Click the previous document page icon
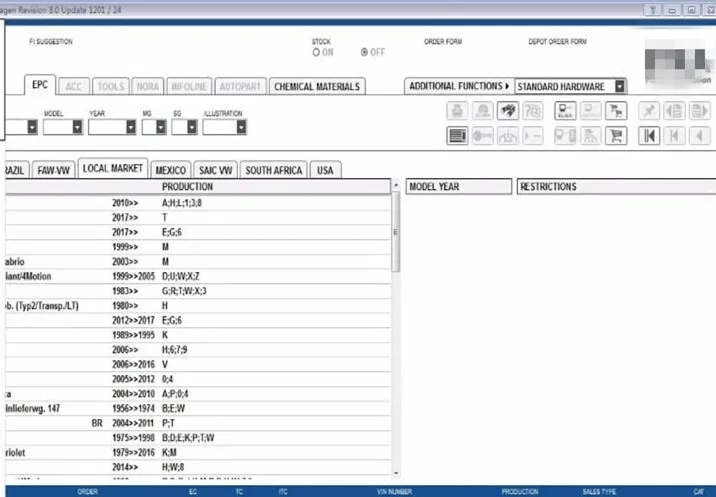 click(x=674, y=111)
